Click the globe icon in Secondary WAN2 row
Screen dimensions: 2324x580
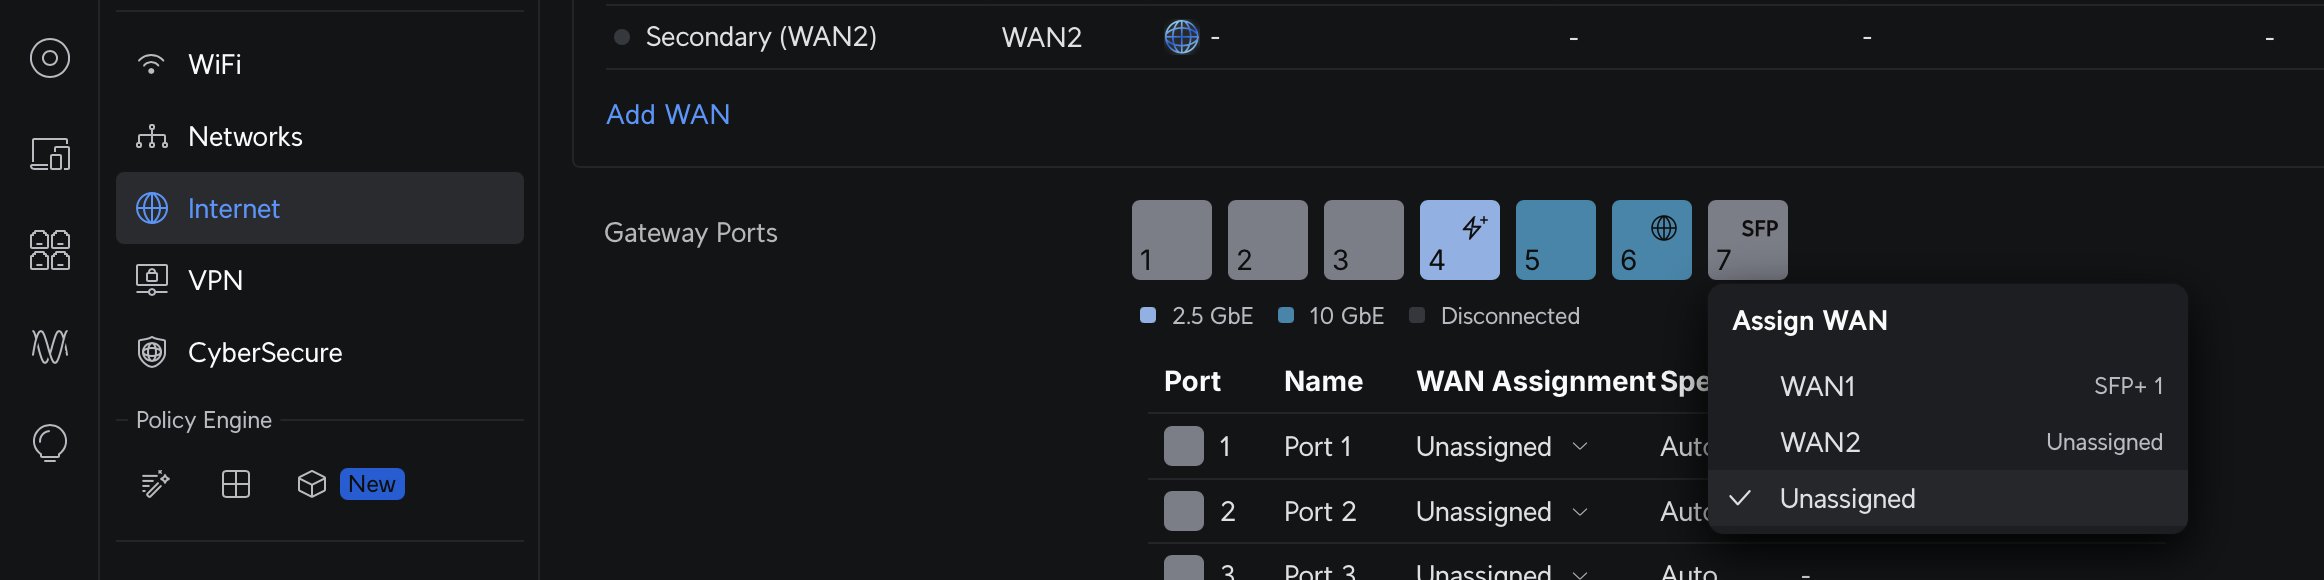pos(1181,38)
